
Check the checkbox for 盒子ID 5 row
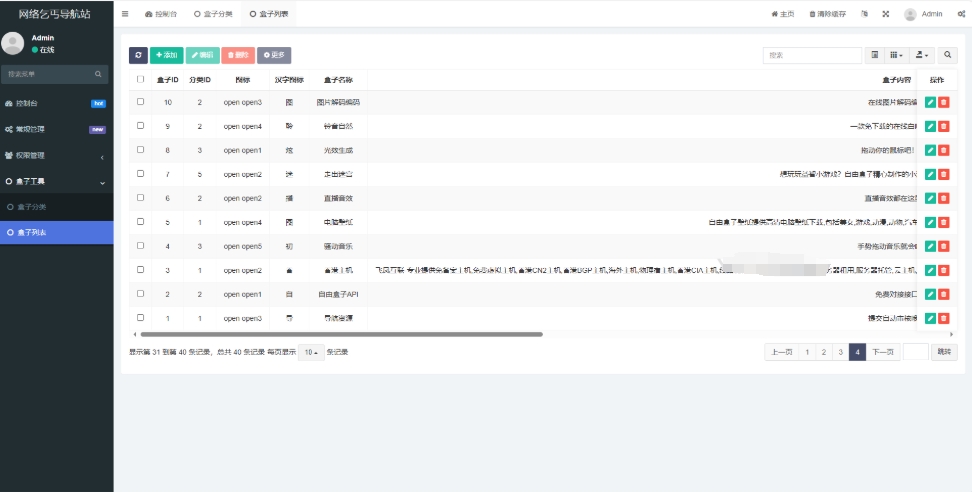coord(140,222)
